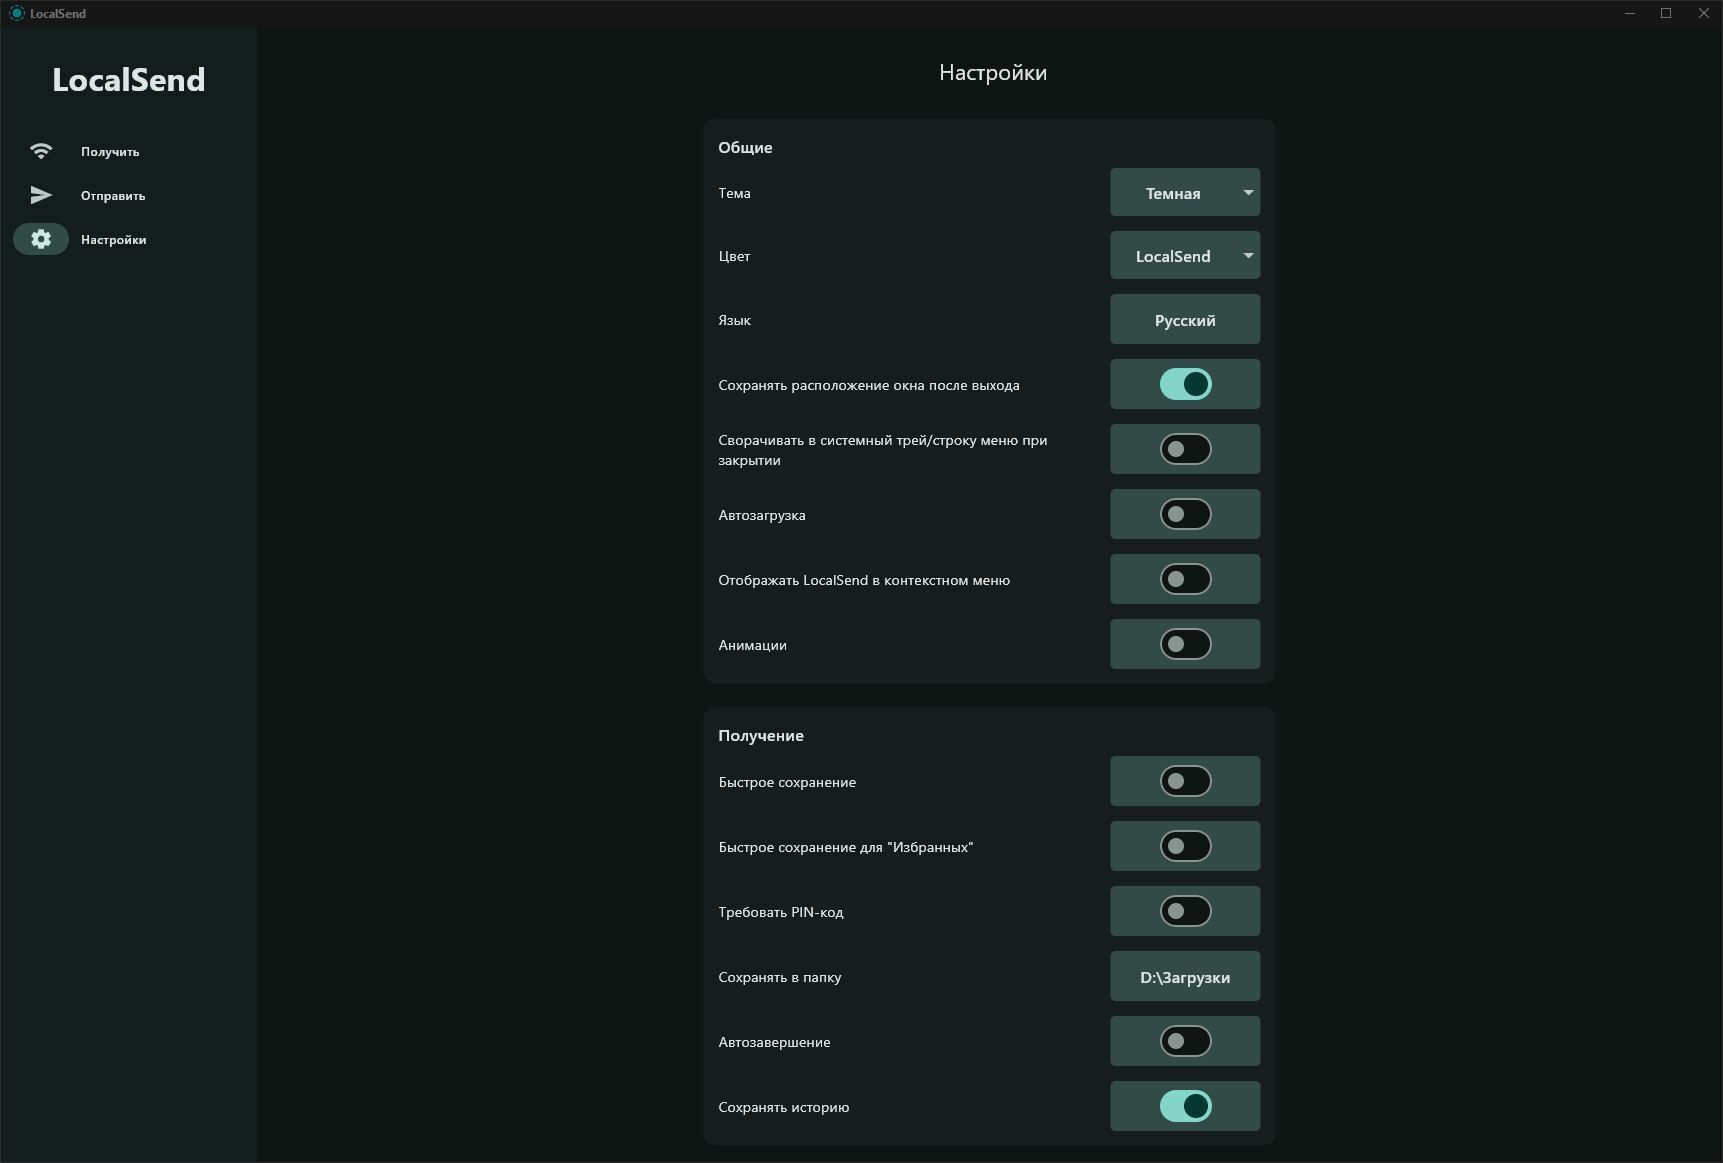Disable saving window position after exit

pos(1185,384)
